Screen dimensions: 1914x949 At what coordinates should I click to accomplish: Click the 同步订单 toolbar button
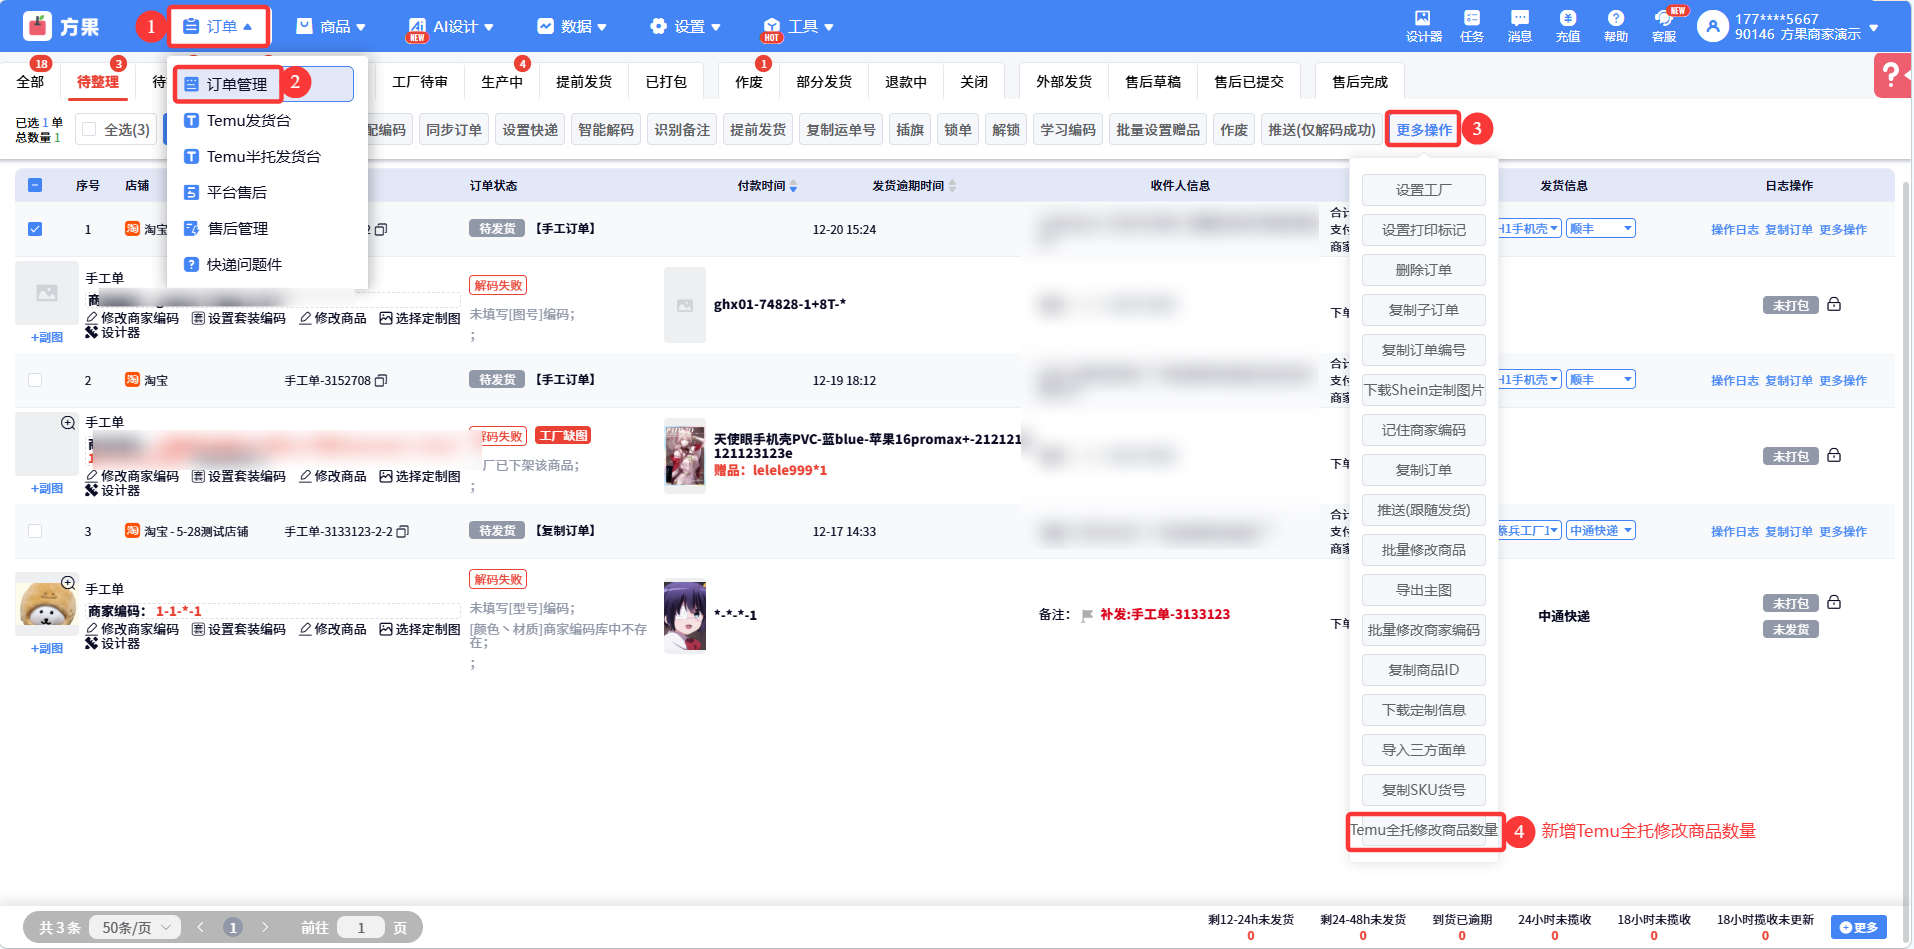pyautogui.click(x=454, y=130)
